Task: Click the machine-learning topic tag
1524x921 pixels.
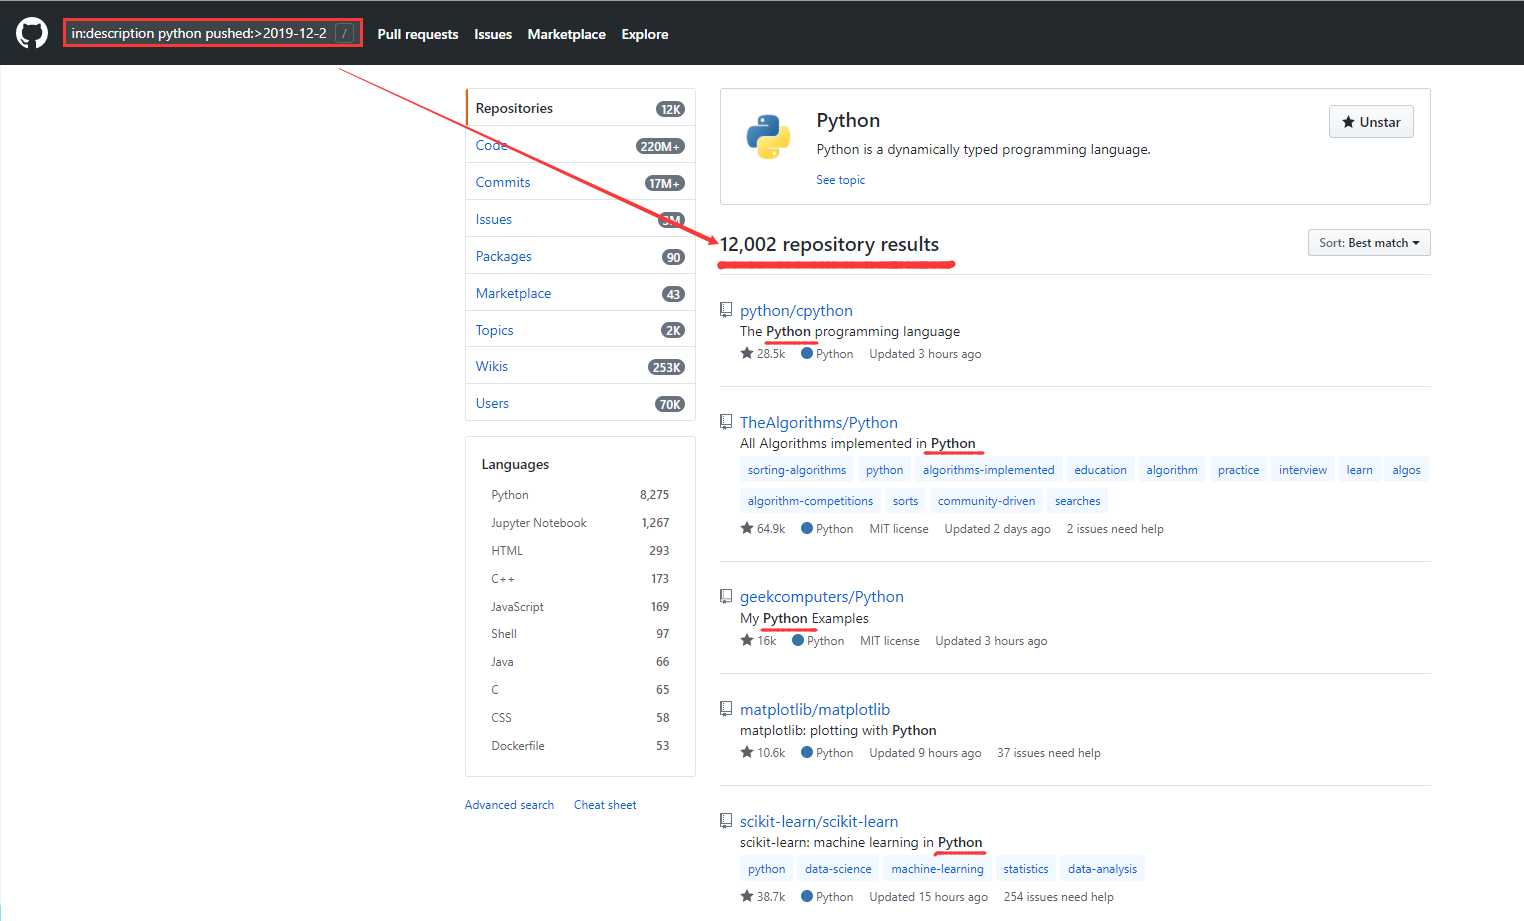Action: click(937, 869)
